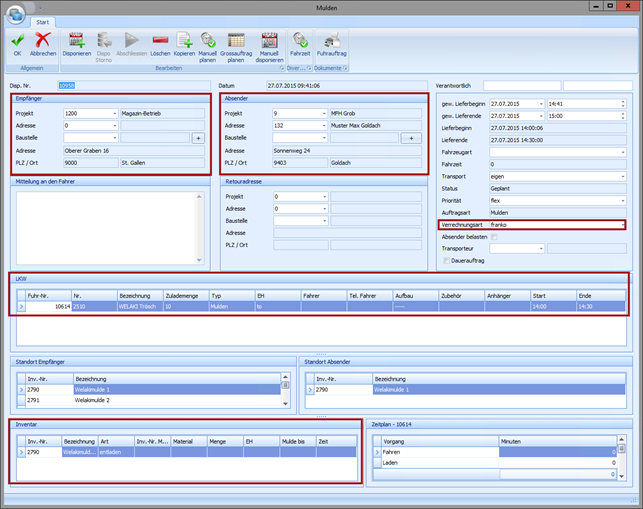
Task: Open Empfänger Adresse dropdown showing 0
Action: pos(115,126)
